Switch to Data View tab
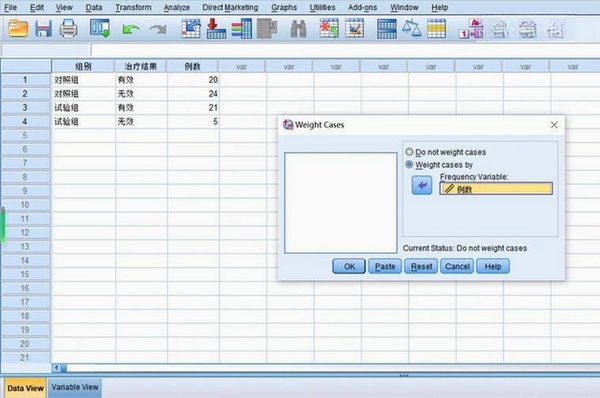The height and width of the screenshot is (398, 600). (x=25, y=388)
